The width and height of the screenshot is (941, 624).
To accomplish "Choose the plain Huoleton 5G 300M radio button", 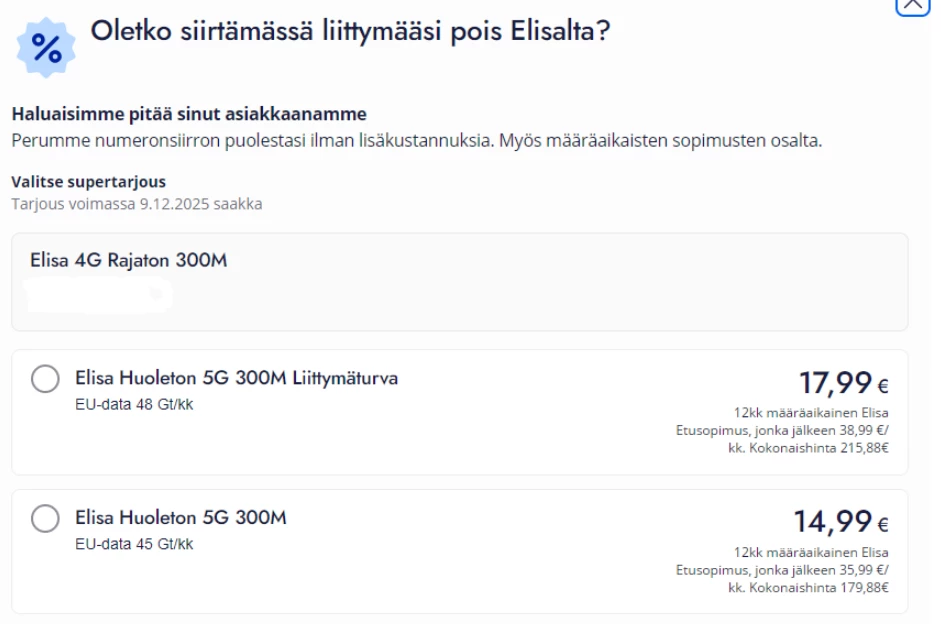I will click(46, 519).
